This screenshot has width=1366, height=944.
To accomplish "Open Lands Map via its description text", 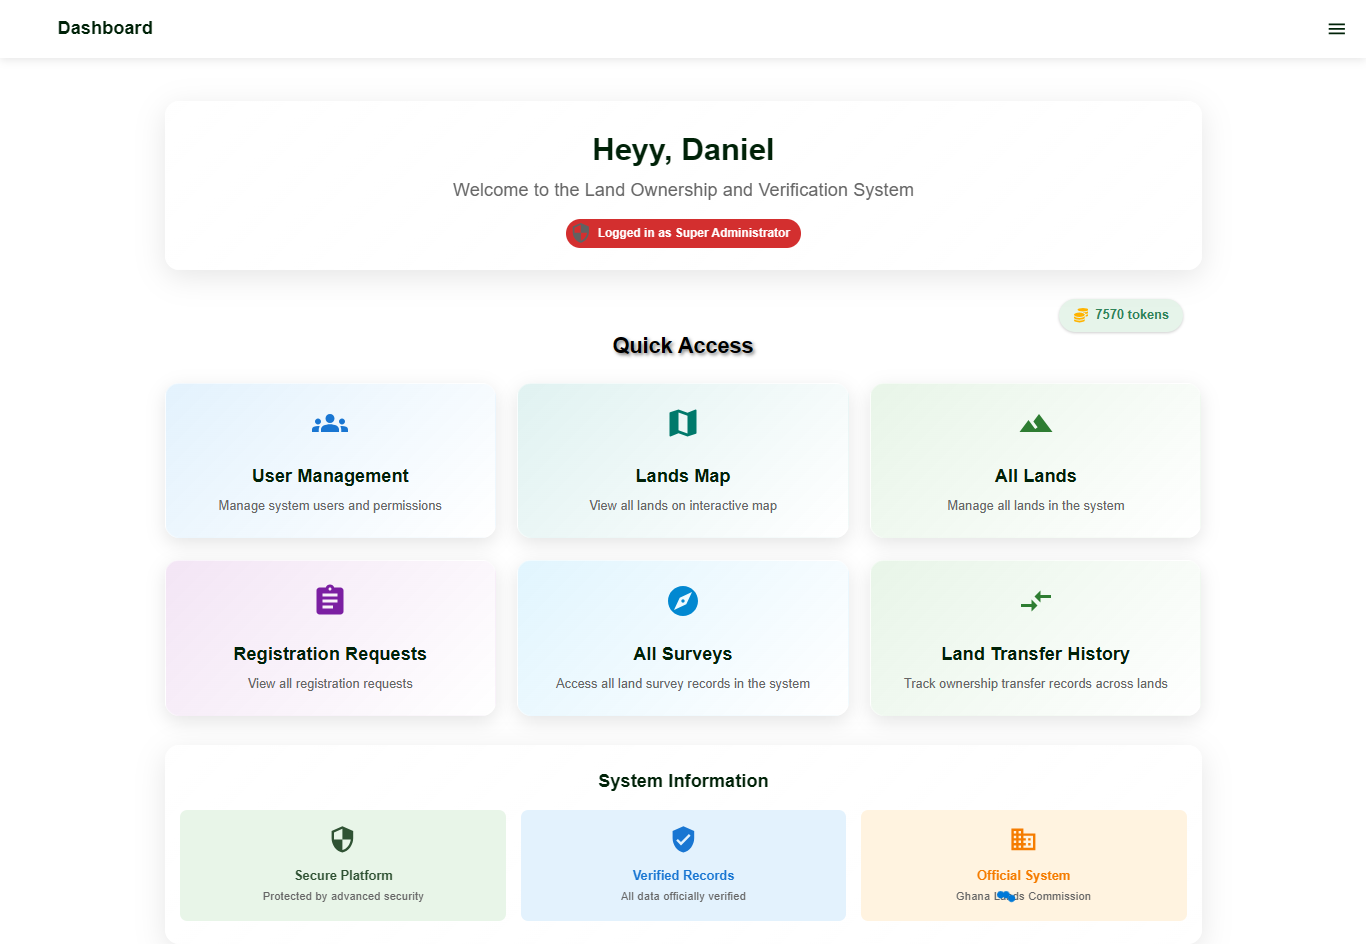I will (683, 506).
